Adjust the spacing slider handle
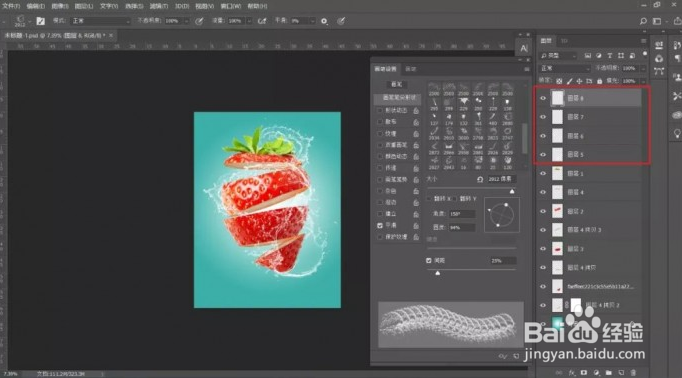682x378 pixels. tap(438, 273)
